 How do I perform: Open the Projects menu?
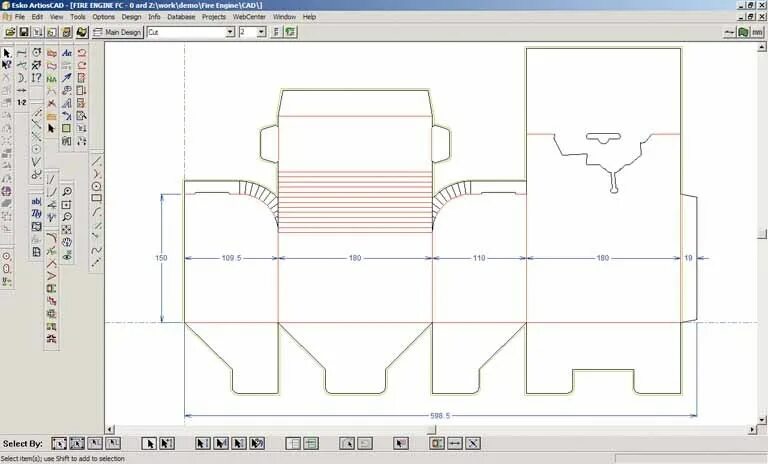coord(214,17)
